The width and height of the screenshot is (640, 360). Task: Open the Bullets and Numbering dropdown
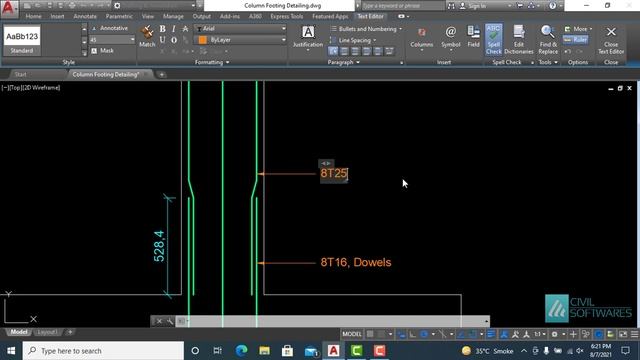(x=367, y=29)
